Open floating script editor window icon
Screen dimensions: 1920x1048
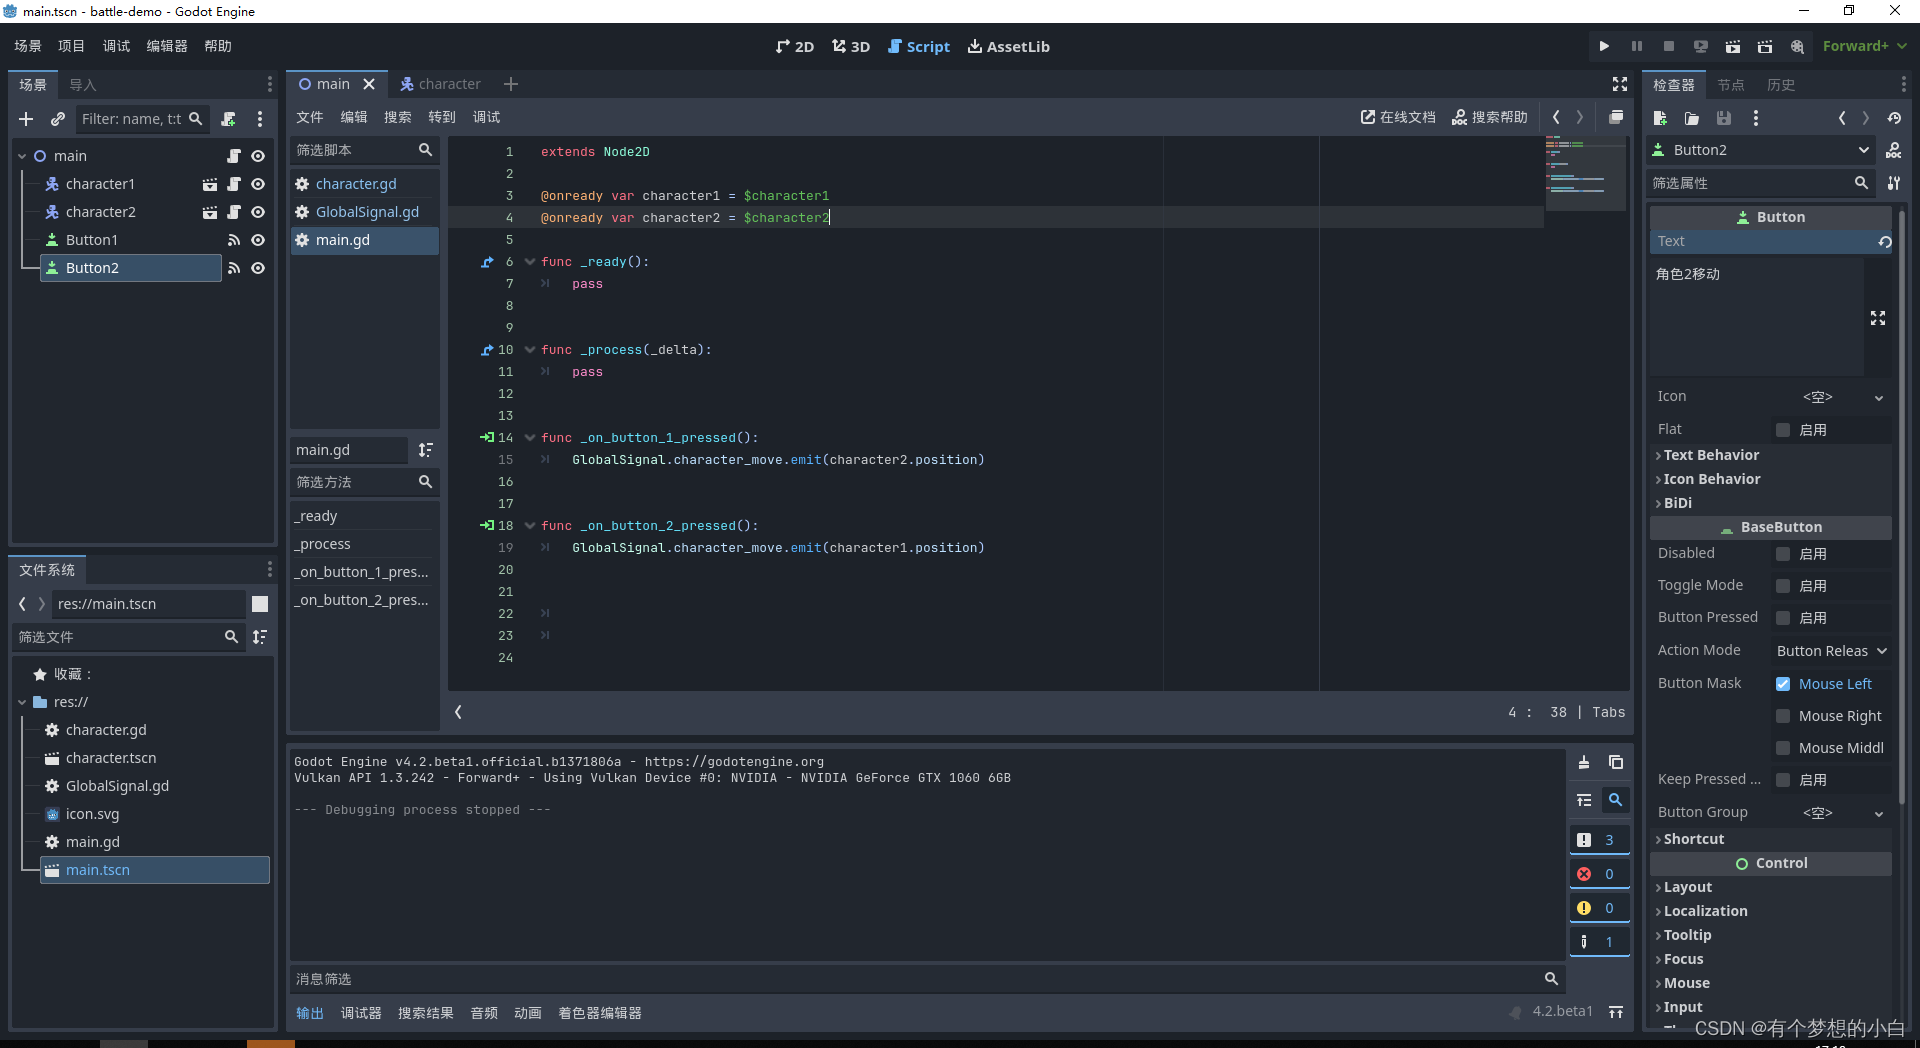click(x=1616, y=117)
